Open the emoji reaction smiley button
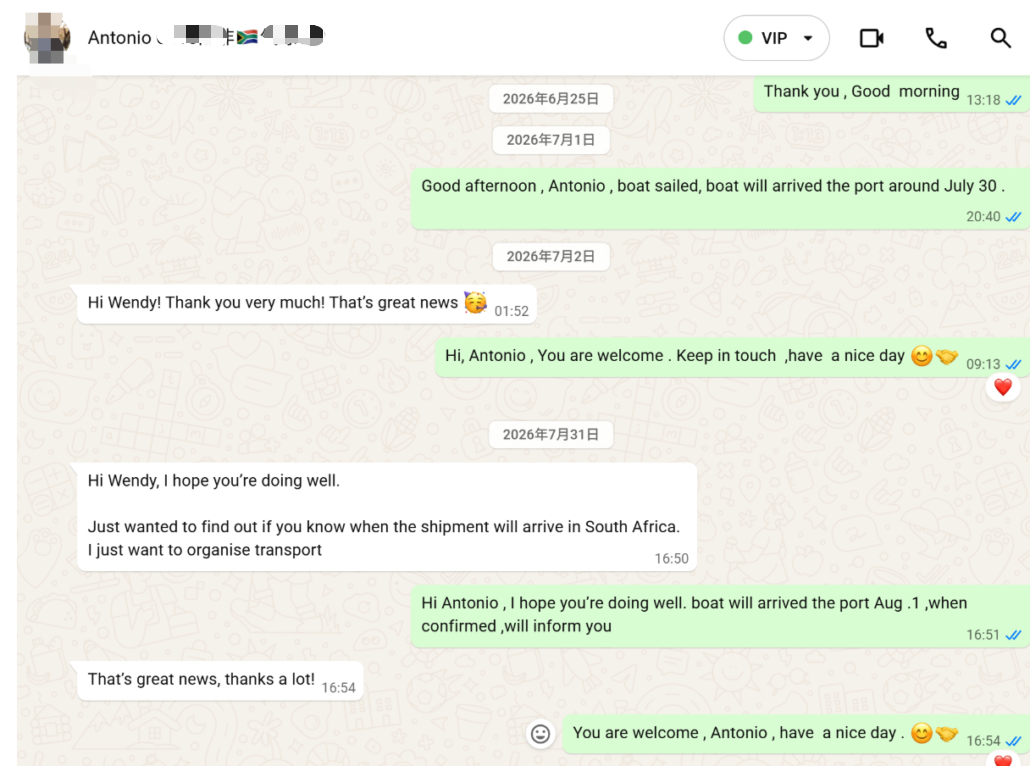Viewport: 1030px width, 766px height. [540, 734]
